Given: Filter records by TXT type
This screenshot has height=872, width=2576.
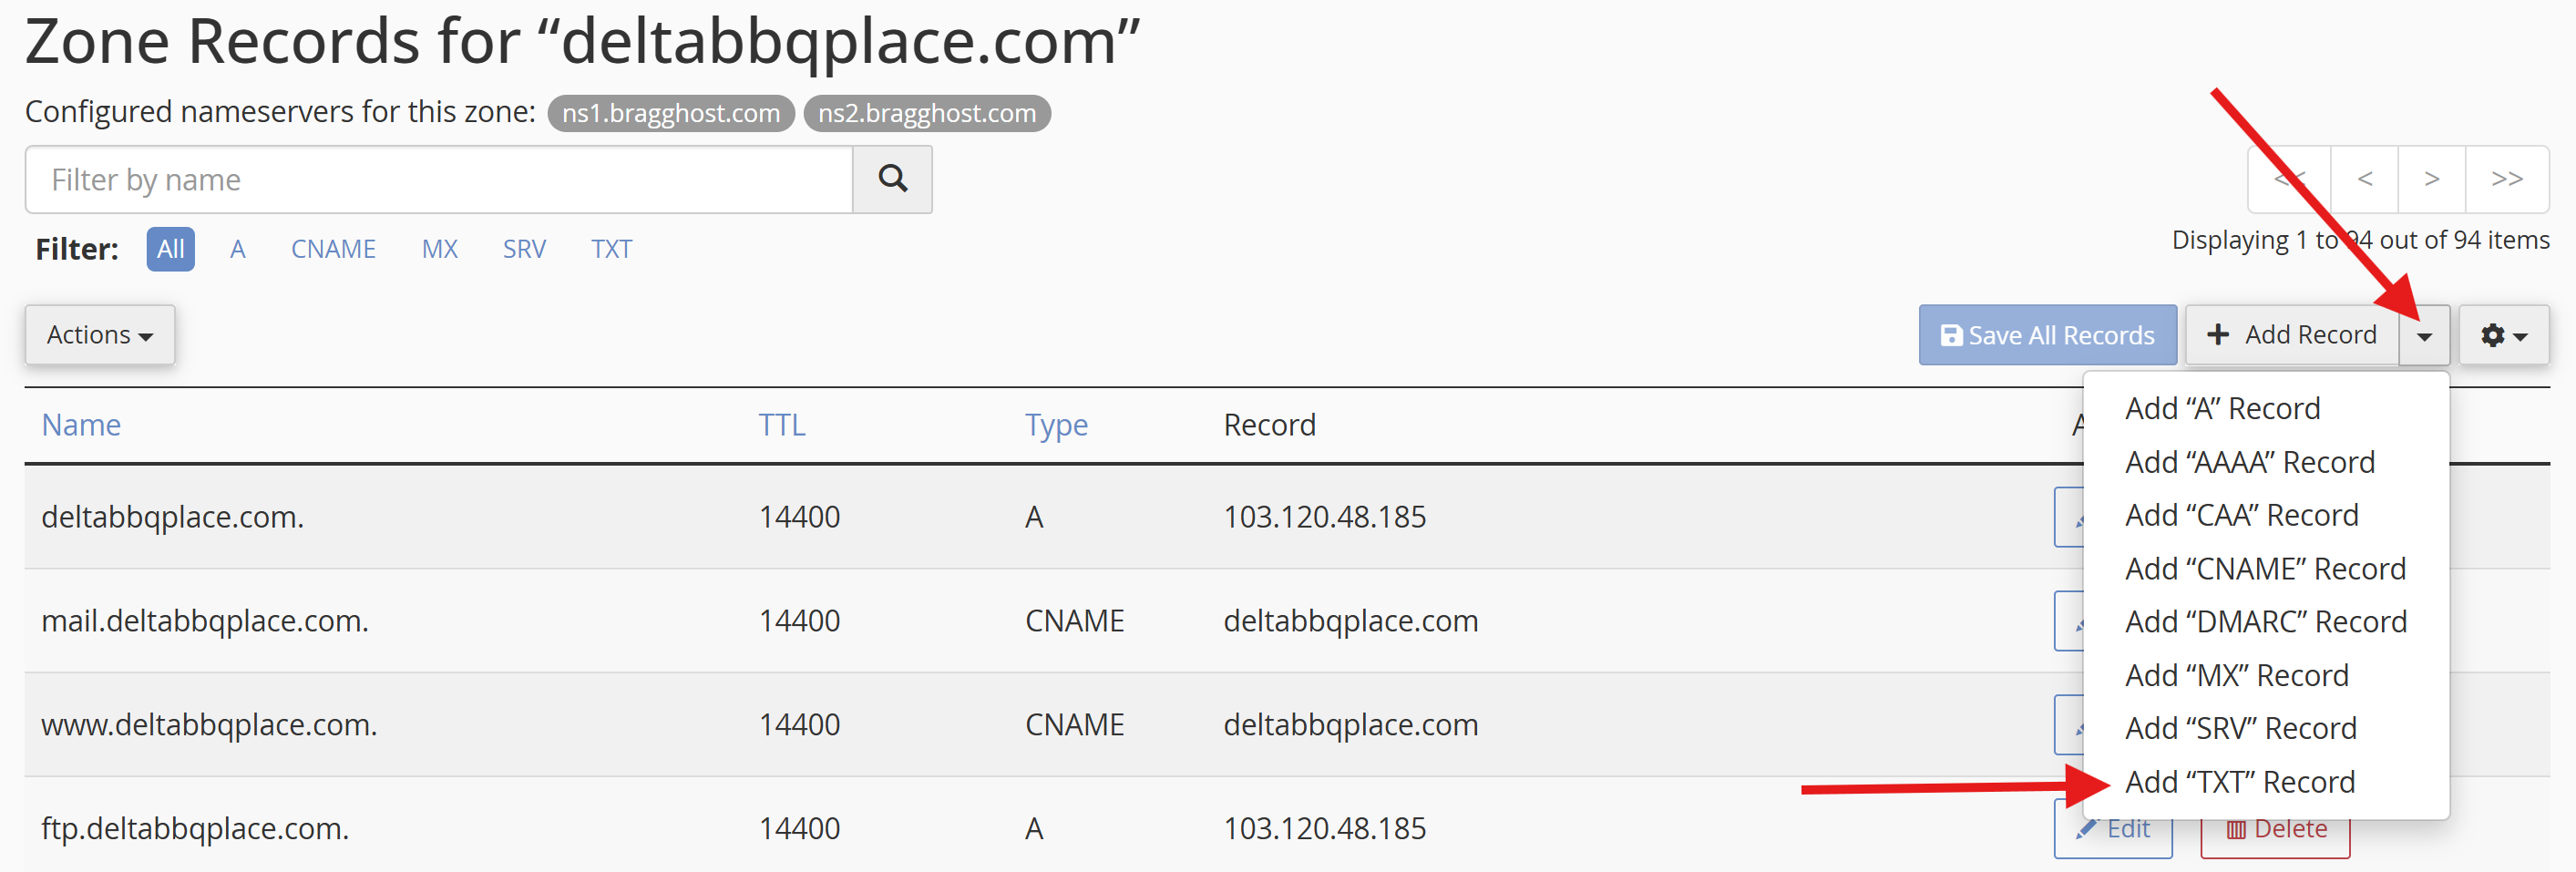Looking at the screenshot, I should [611, 249].
